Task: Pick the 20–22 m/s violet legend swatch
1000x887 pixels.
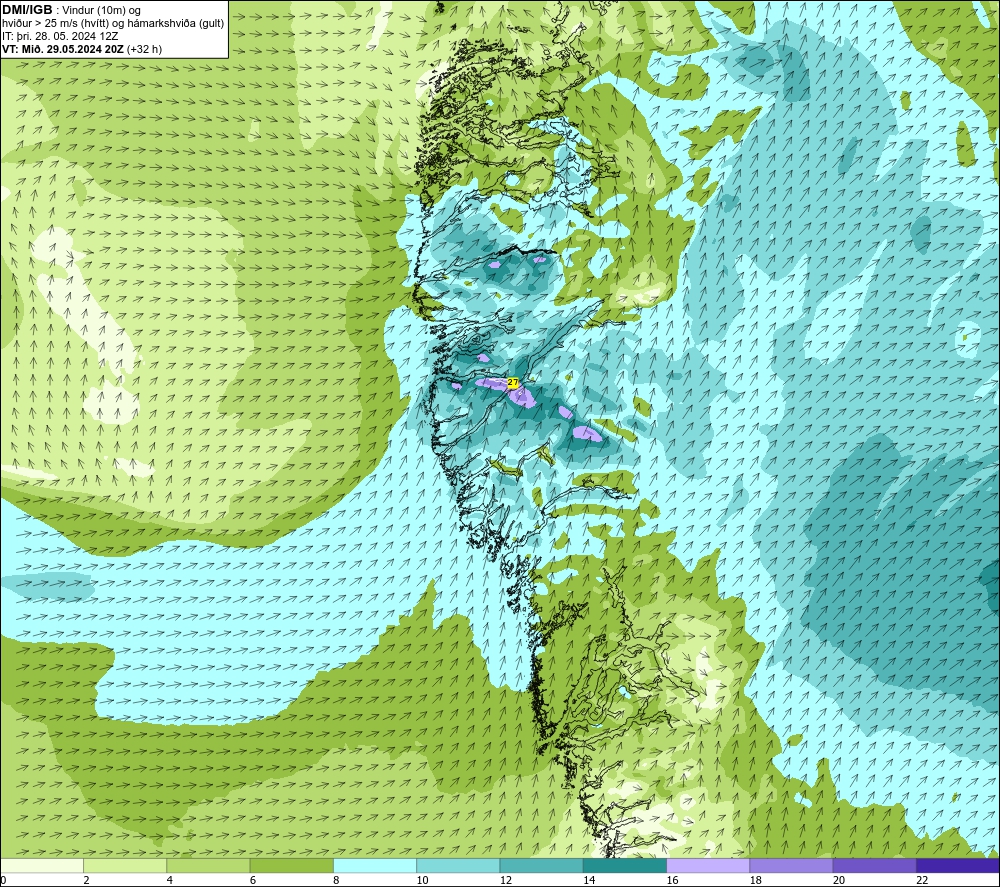Action: pos(874,866)
